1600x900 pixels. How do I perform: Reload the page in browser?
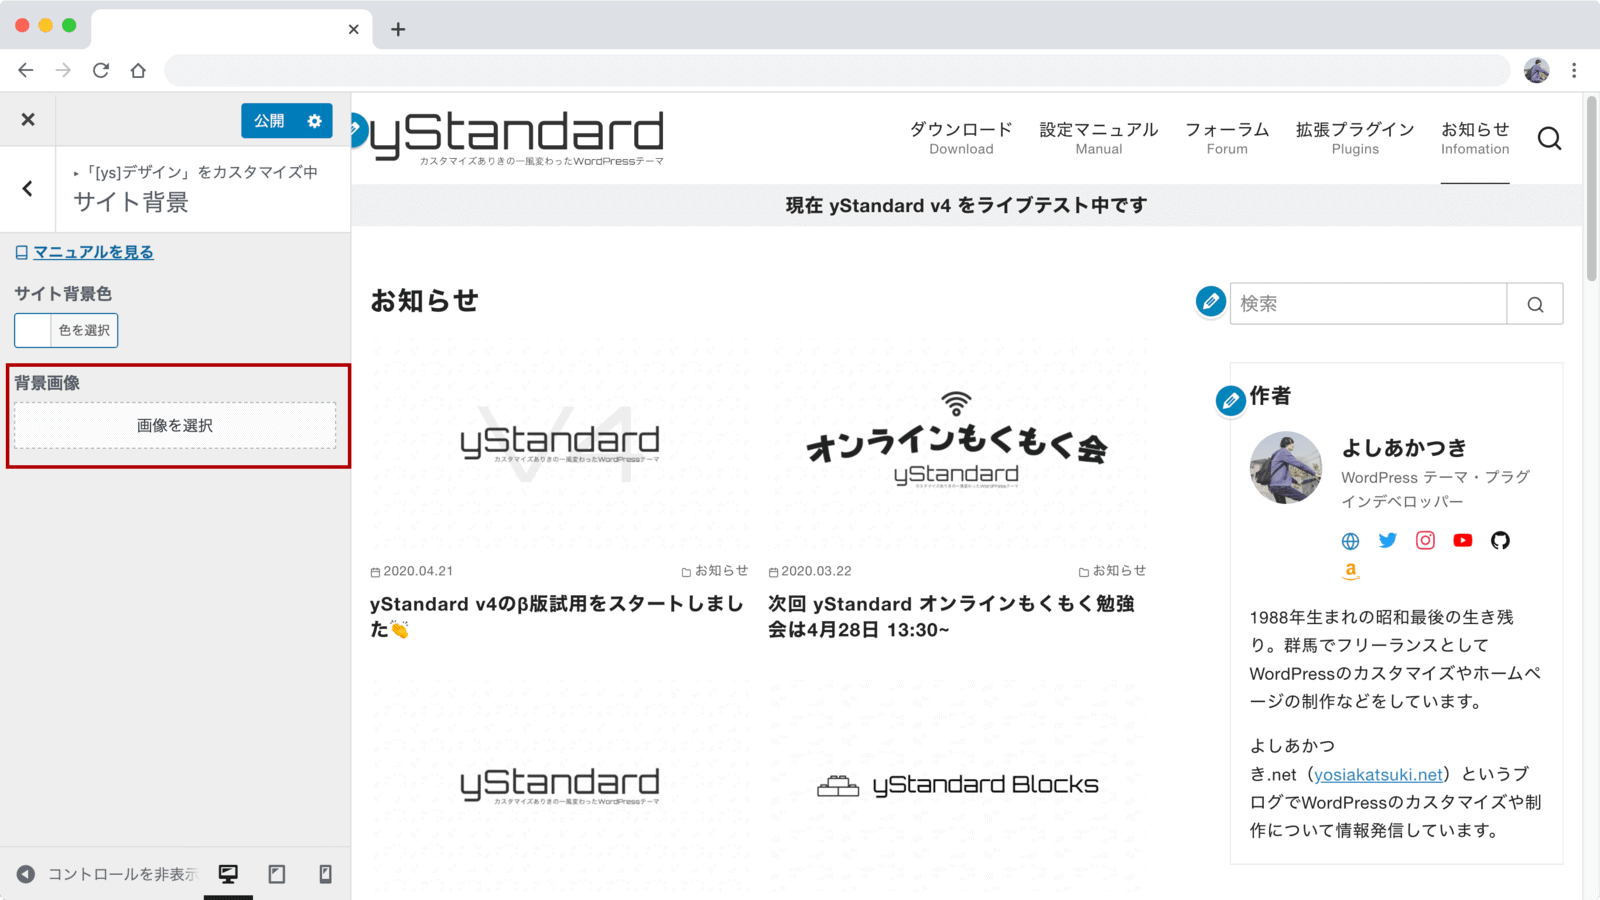tap(101, 70)
